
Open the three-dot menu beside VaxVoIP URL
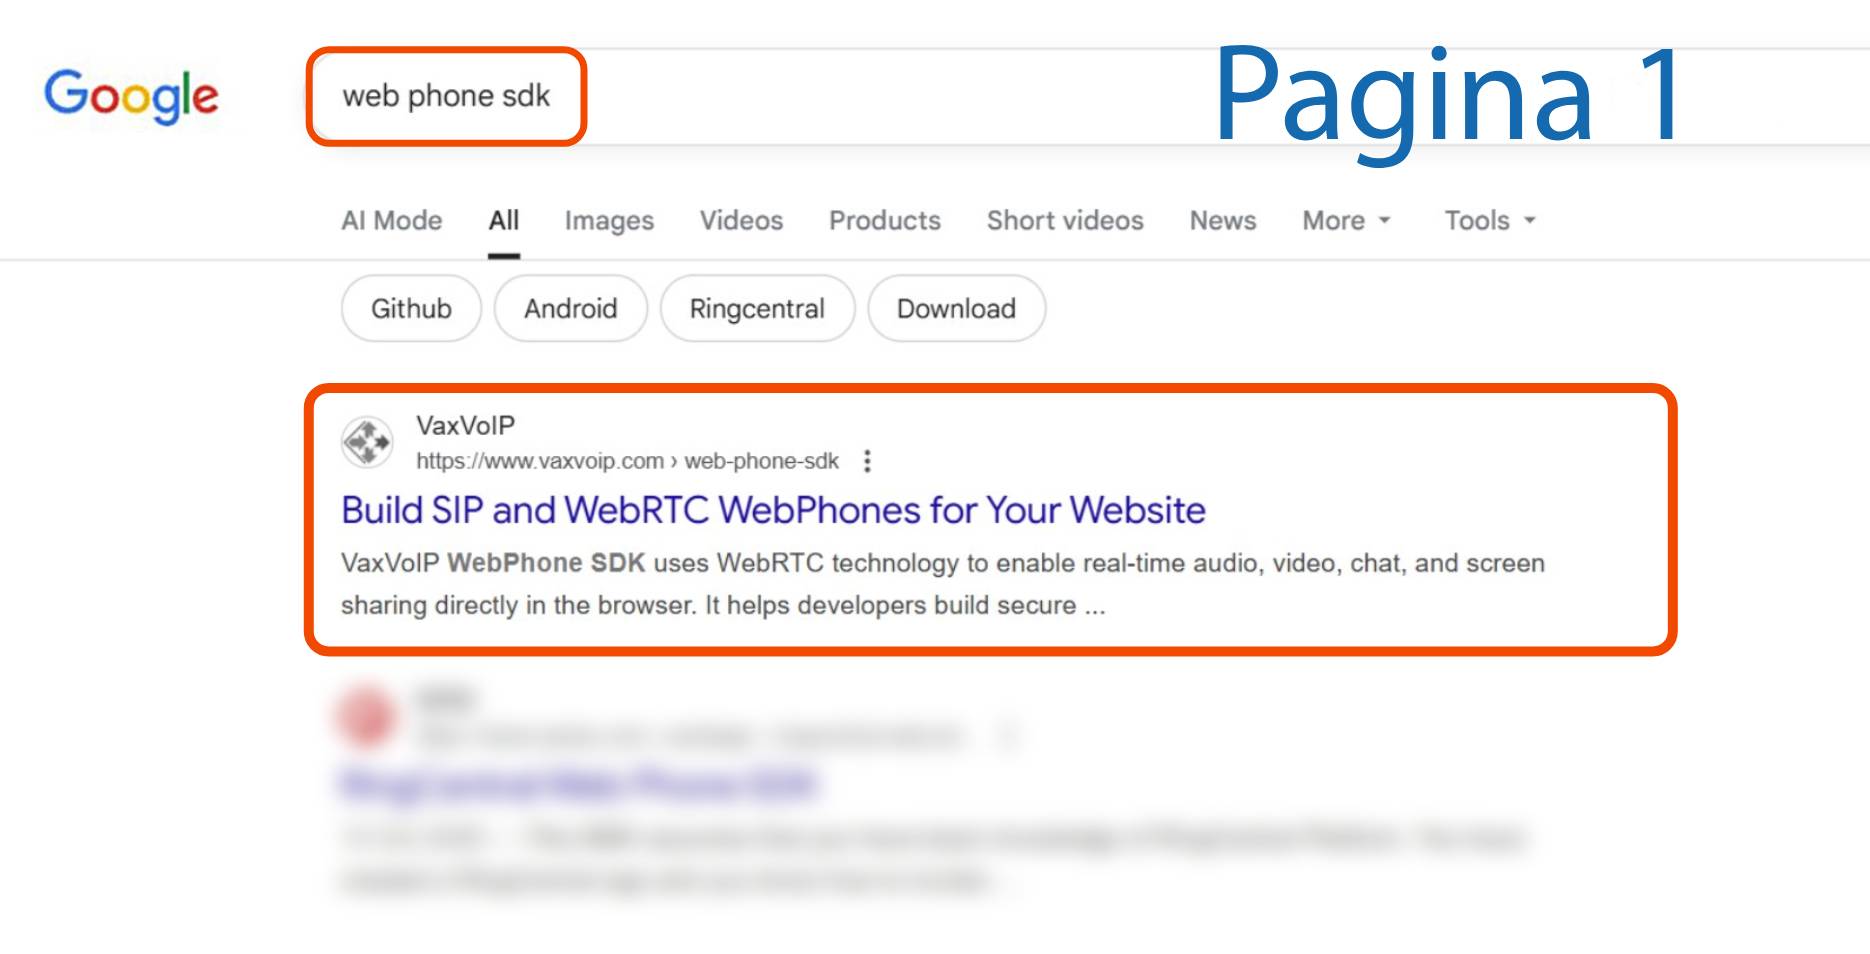pyautogui.click(x=867, y=461)
